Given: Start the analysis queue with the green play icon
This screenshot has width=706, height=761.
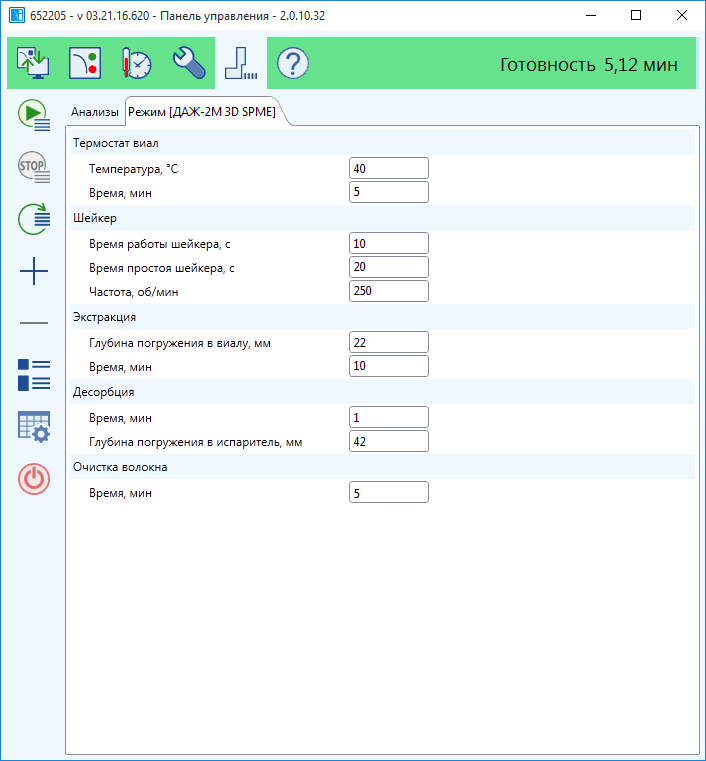Looking at the screenshot, I should pos(34,115).
